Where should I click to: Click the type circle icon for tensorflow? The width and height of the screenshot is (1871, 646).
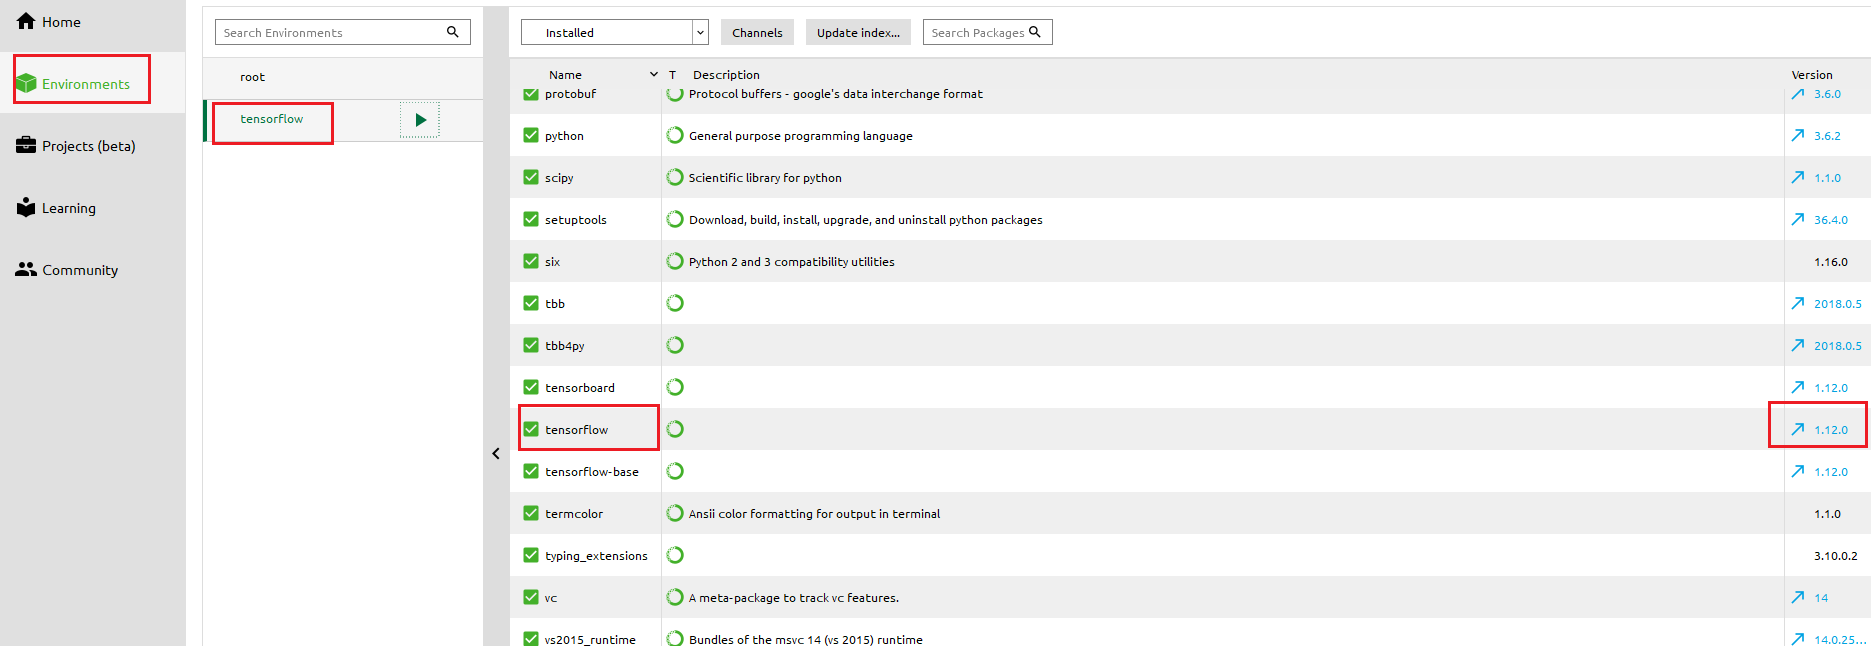pyautogui.click(x=675, y=429)
